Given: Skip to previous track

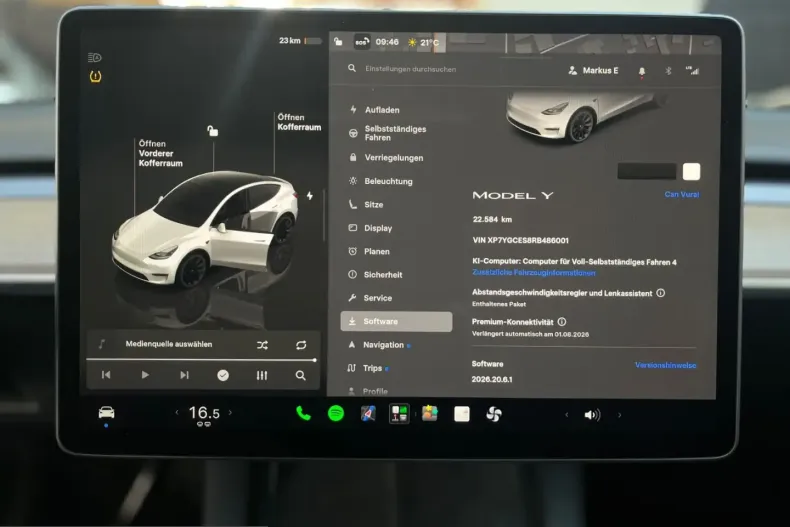Looking at the screenshot, I should tap(106, 375).
